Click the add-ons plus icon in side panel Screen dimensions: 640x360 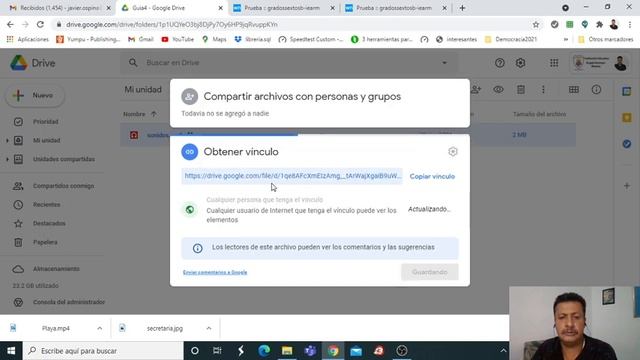(x=627, y=186)
